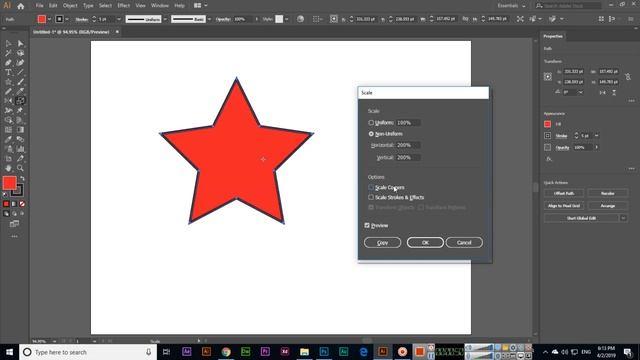Select the Eyedropper tool
Image resolution: width=640 pixels, height=360 pixels.
(x=8, y=139)
